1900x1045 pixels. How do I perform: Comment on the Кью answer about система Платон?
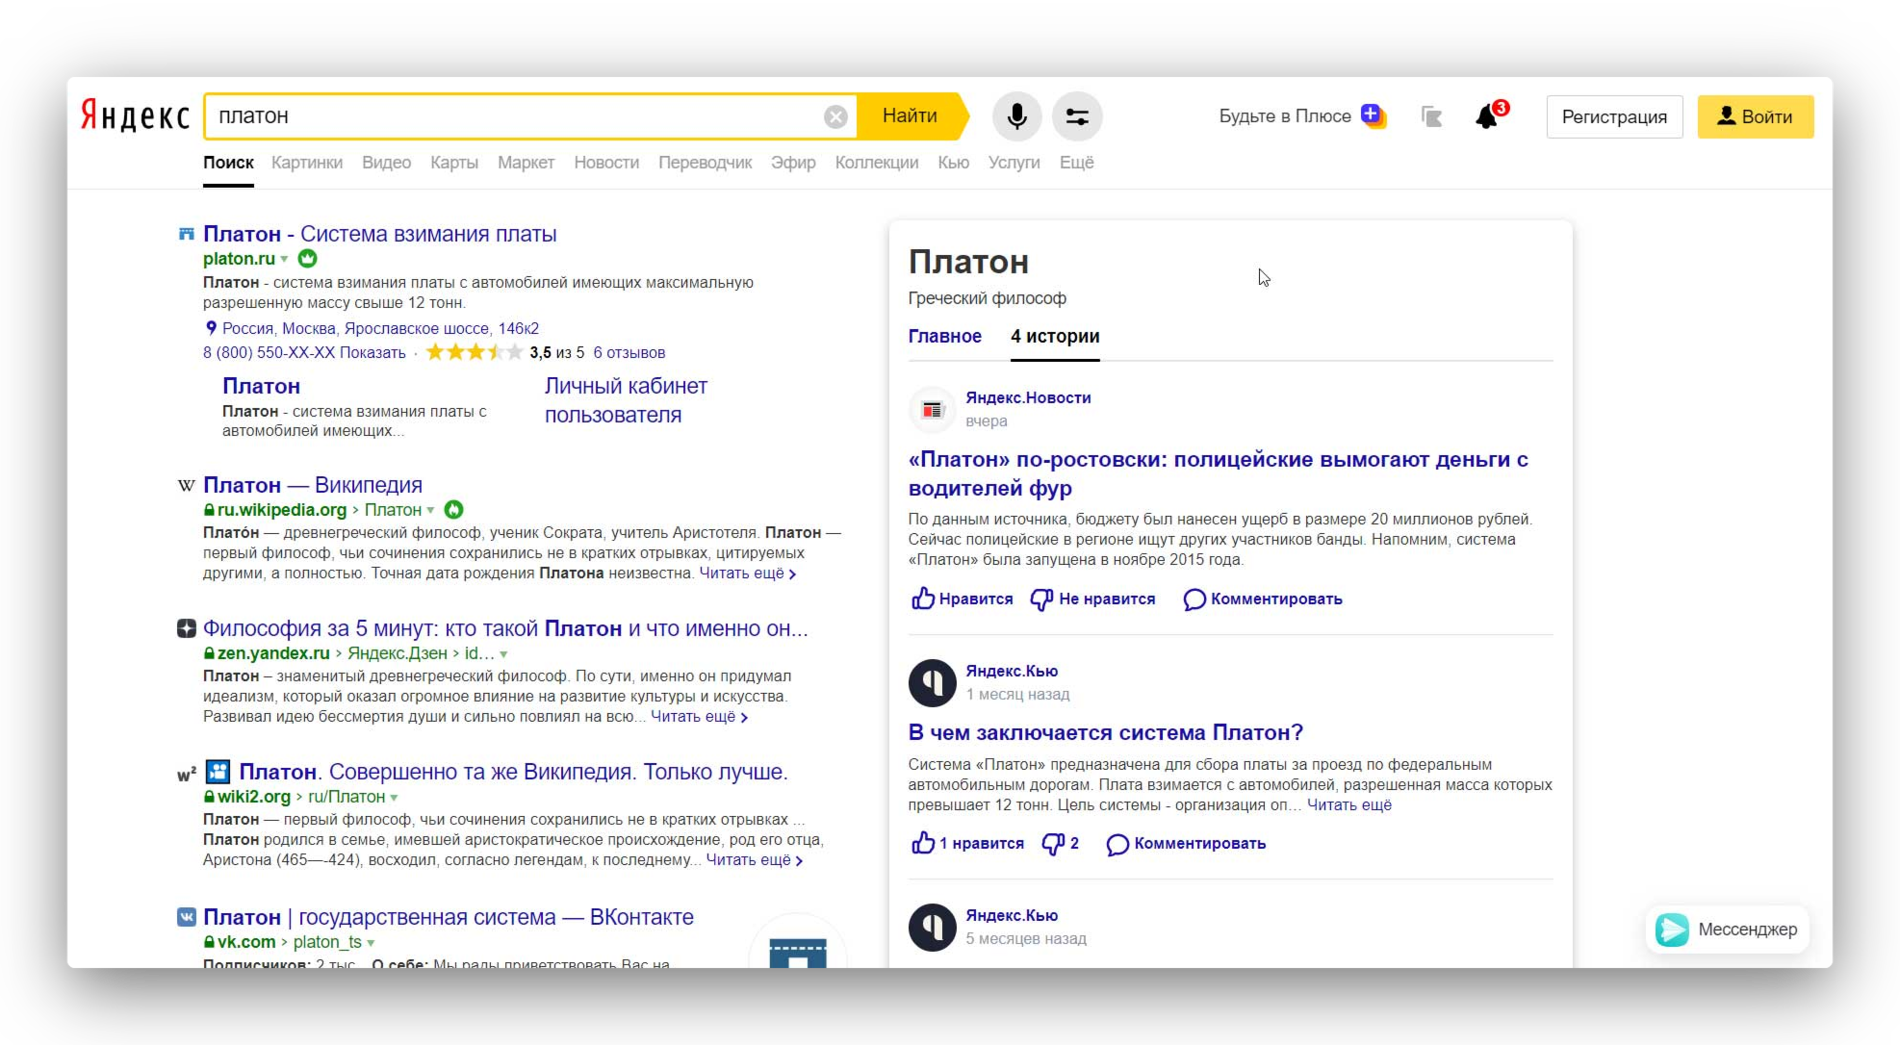pos(1186,844)
